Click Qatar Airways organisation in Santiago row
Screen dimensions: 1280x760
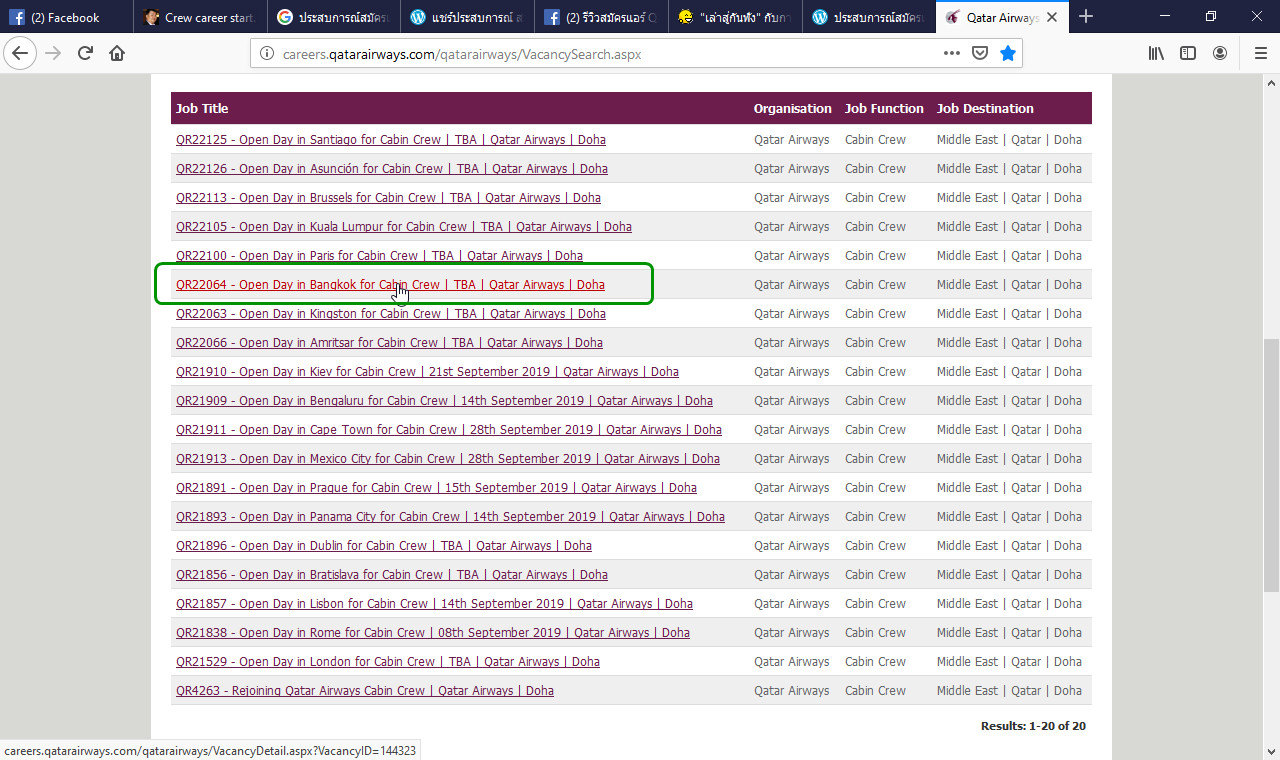coord(791,140)
